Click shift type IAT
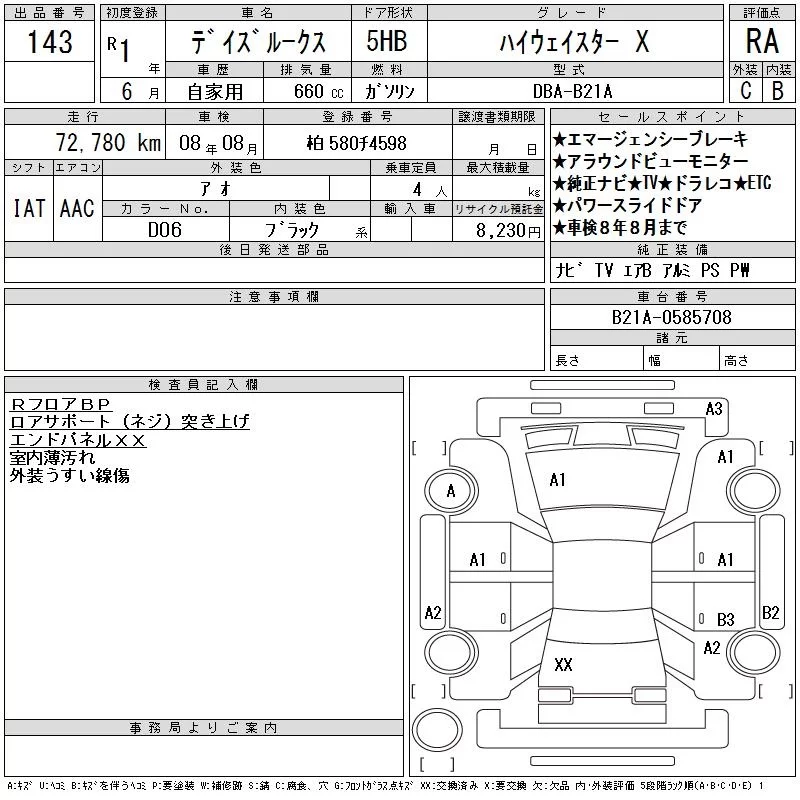The width and height of the screenshot is (800, 800). pos(29,208)
